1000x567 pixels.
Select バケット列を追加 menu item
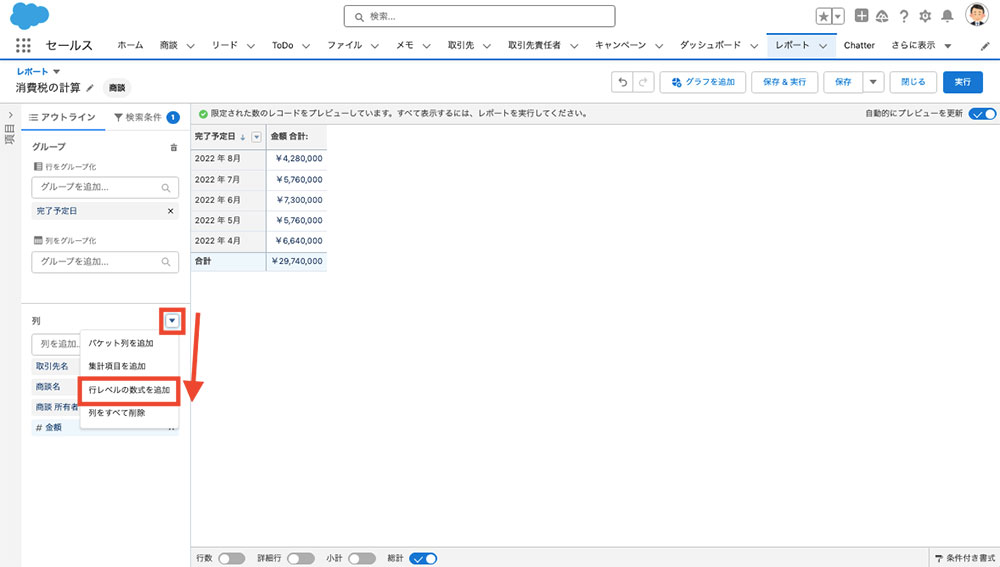tap(129, 343)
